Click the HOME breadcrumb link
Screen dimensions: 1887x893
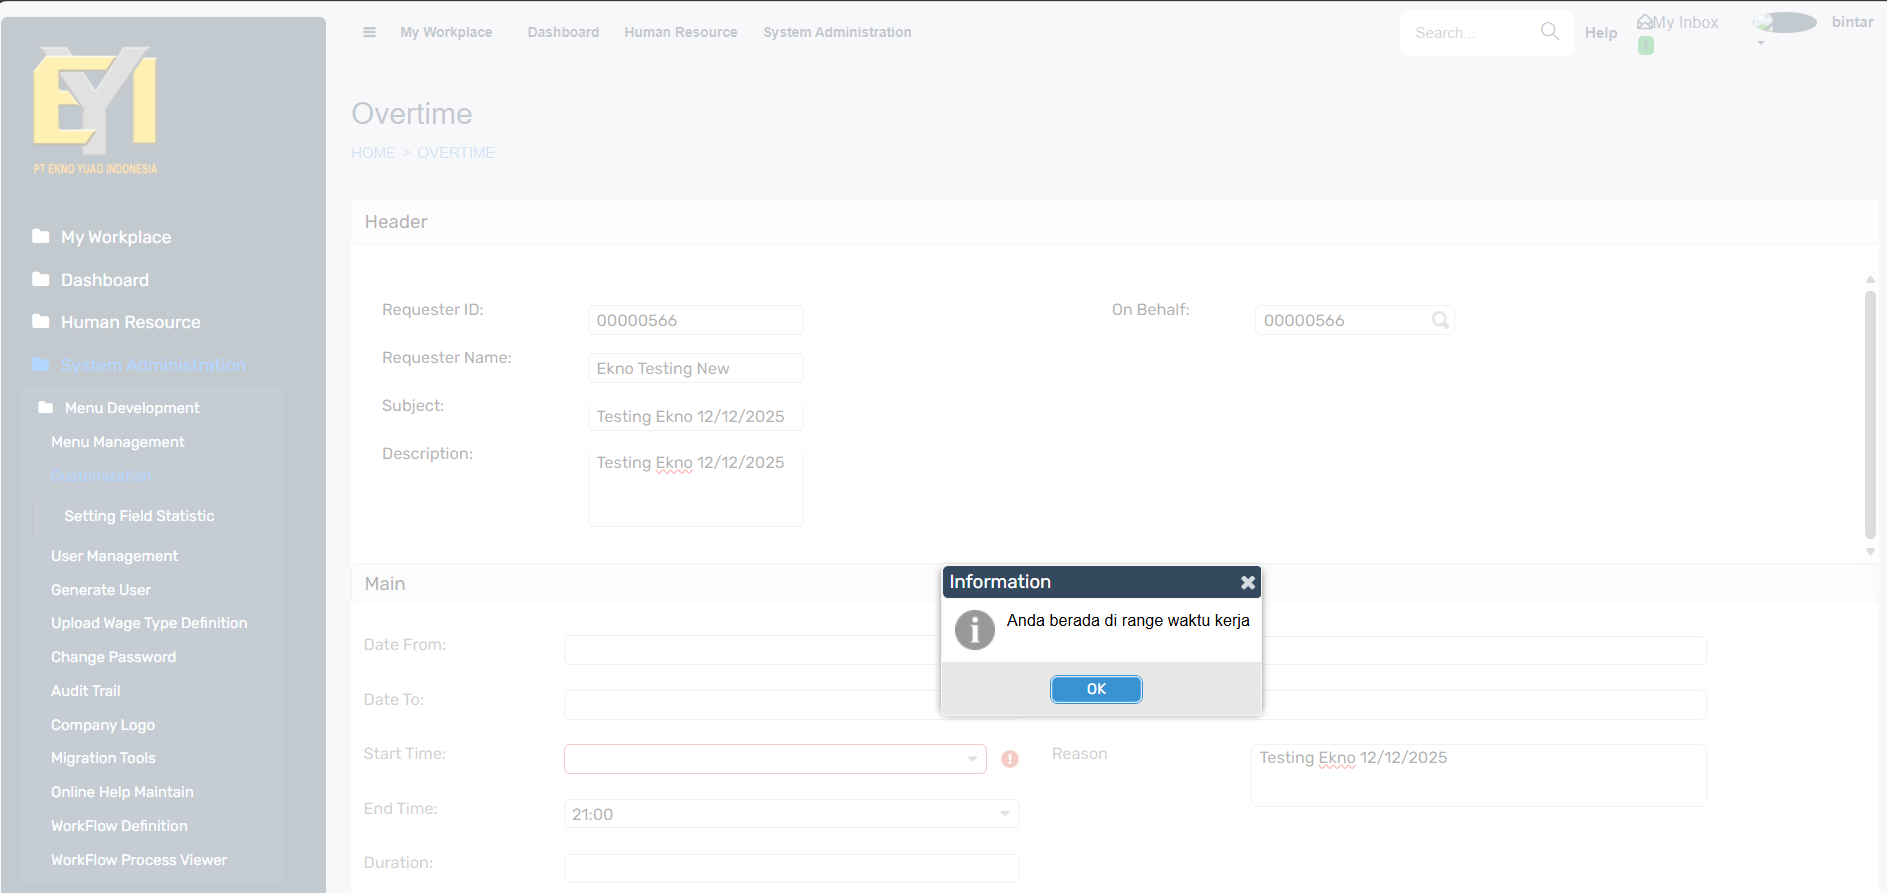373,153
